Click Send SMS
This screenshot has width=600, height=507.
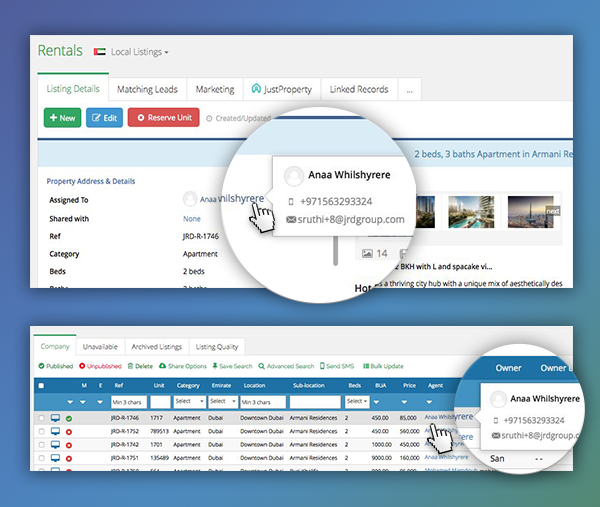coord(337,366)
